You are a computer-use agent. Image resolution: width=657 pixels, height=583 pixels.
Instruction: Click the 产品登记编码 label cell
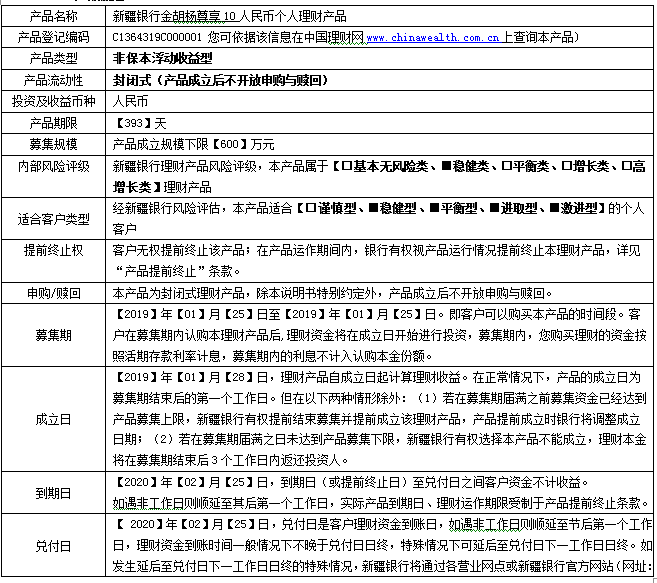[53, 37]
